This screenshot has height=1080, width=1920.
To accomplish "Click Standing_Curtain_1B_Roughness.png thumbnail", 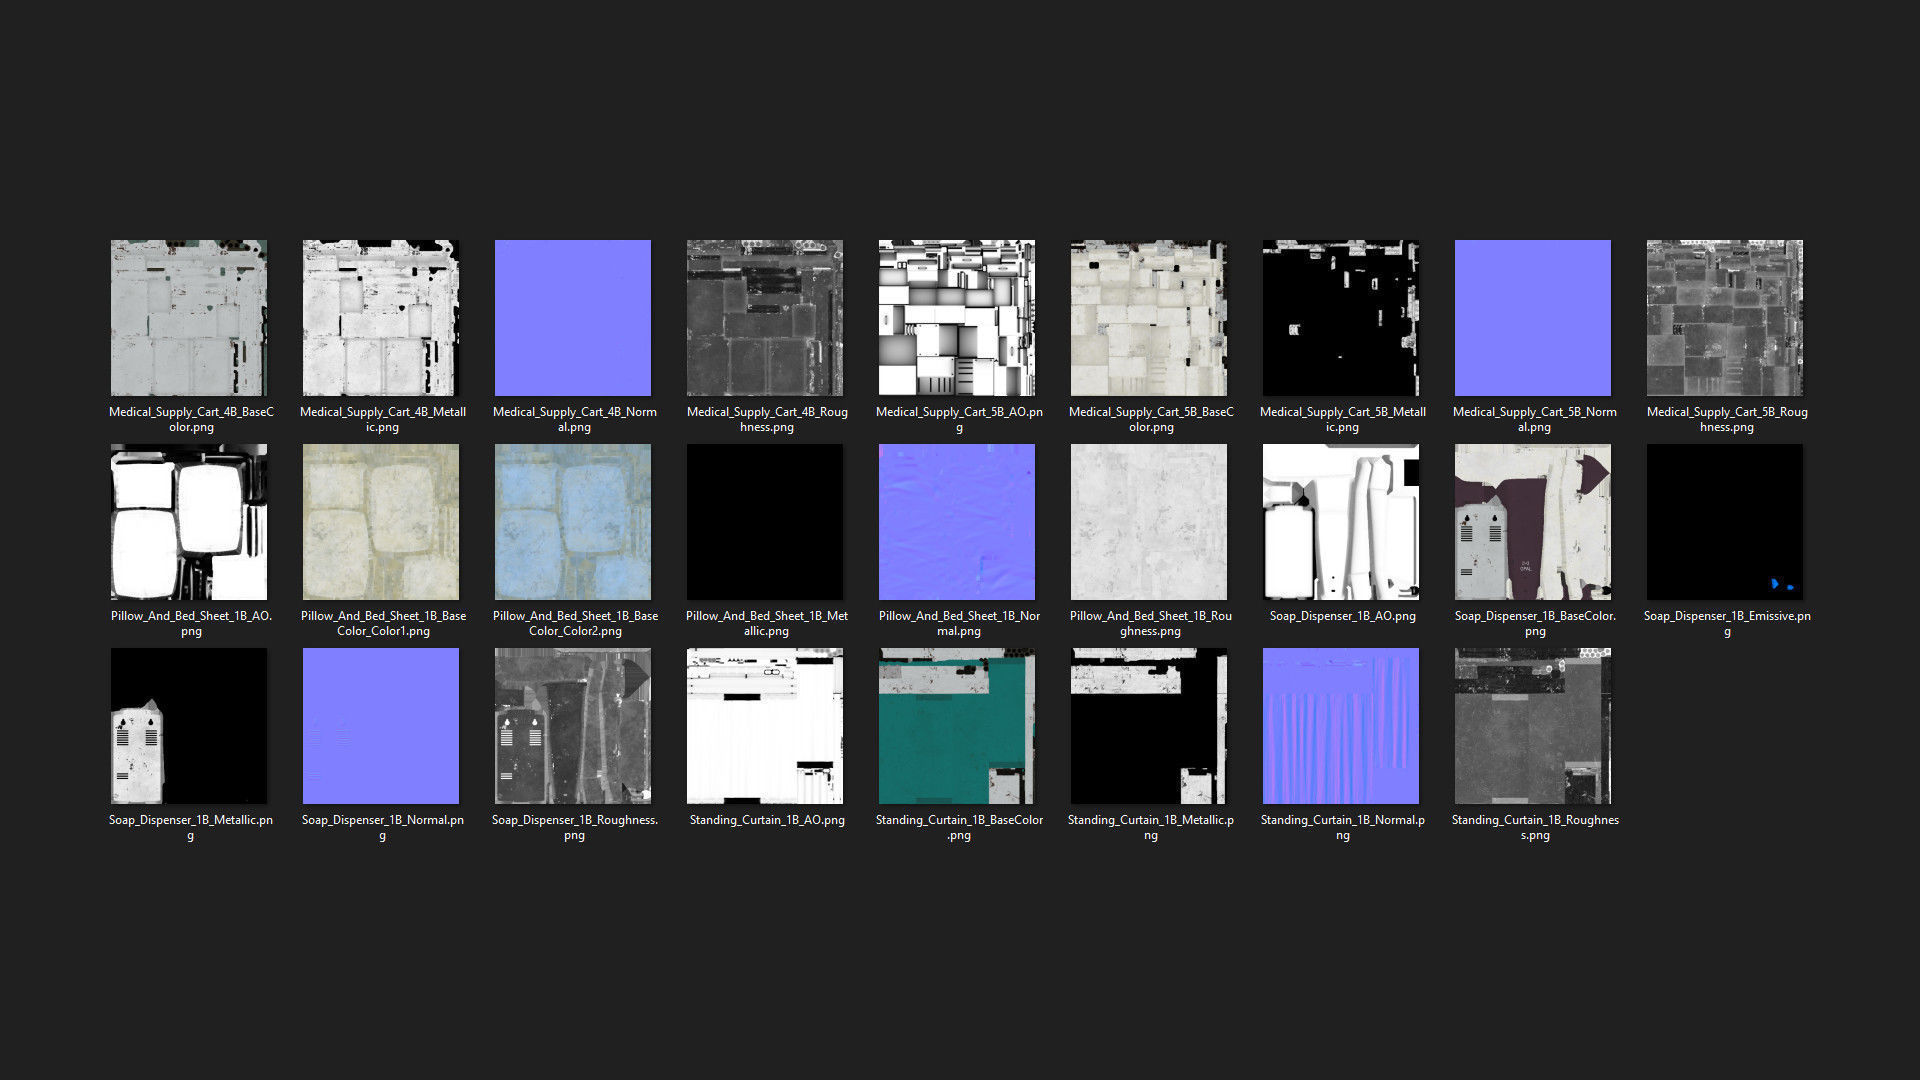I will pos(1533,726).
